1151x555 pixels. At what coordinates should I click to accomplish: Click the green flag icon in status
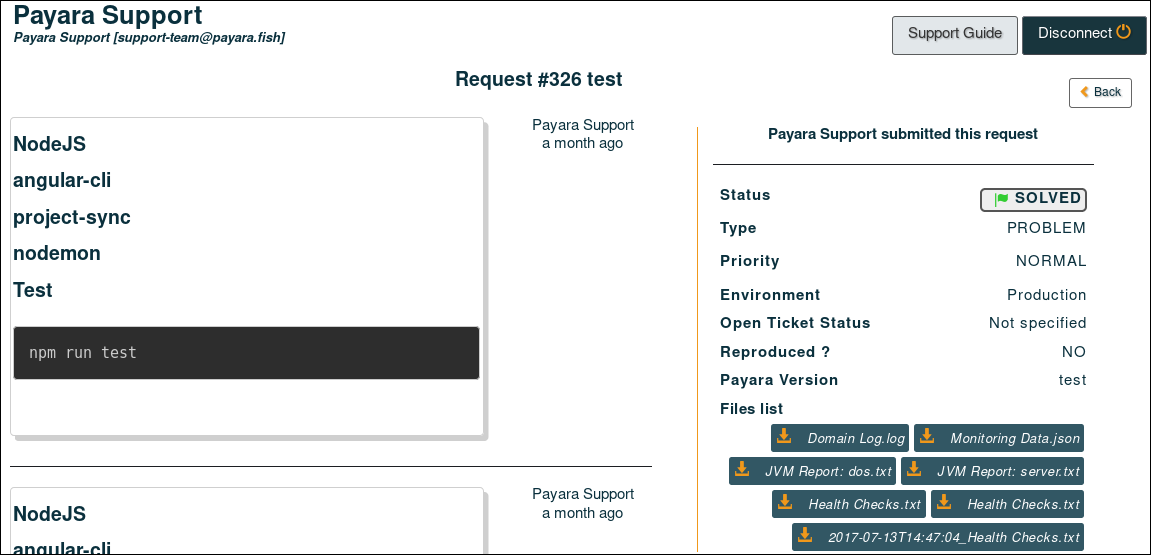click(x=1001, y=199)
